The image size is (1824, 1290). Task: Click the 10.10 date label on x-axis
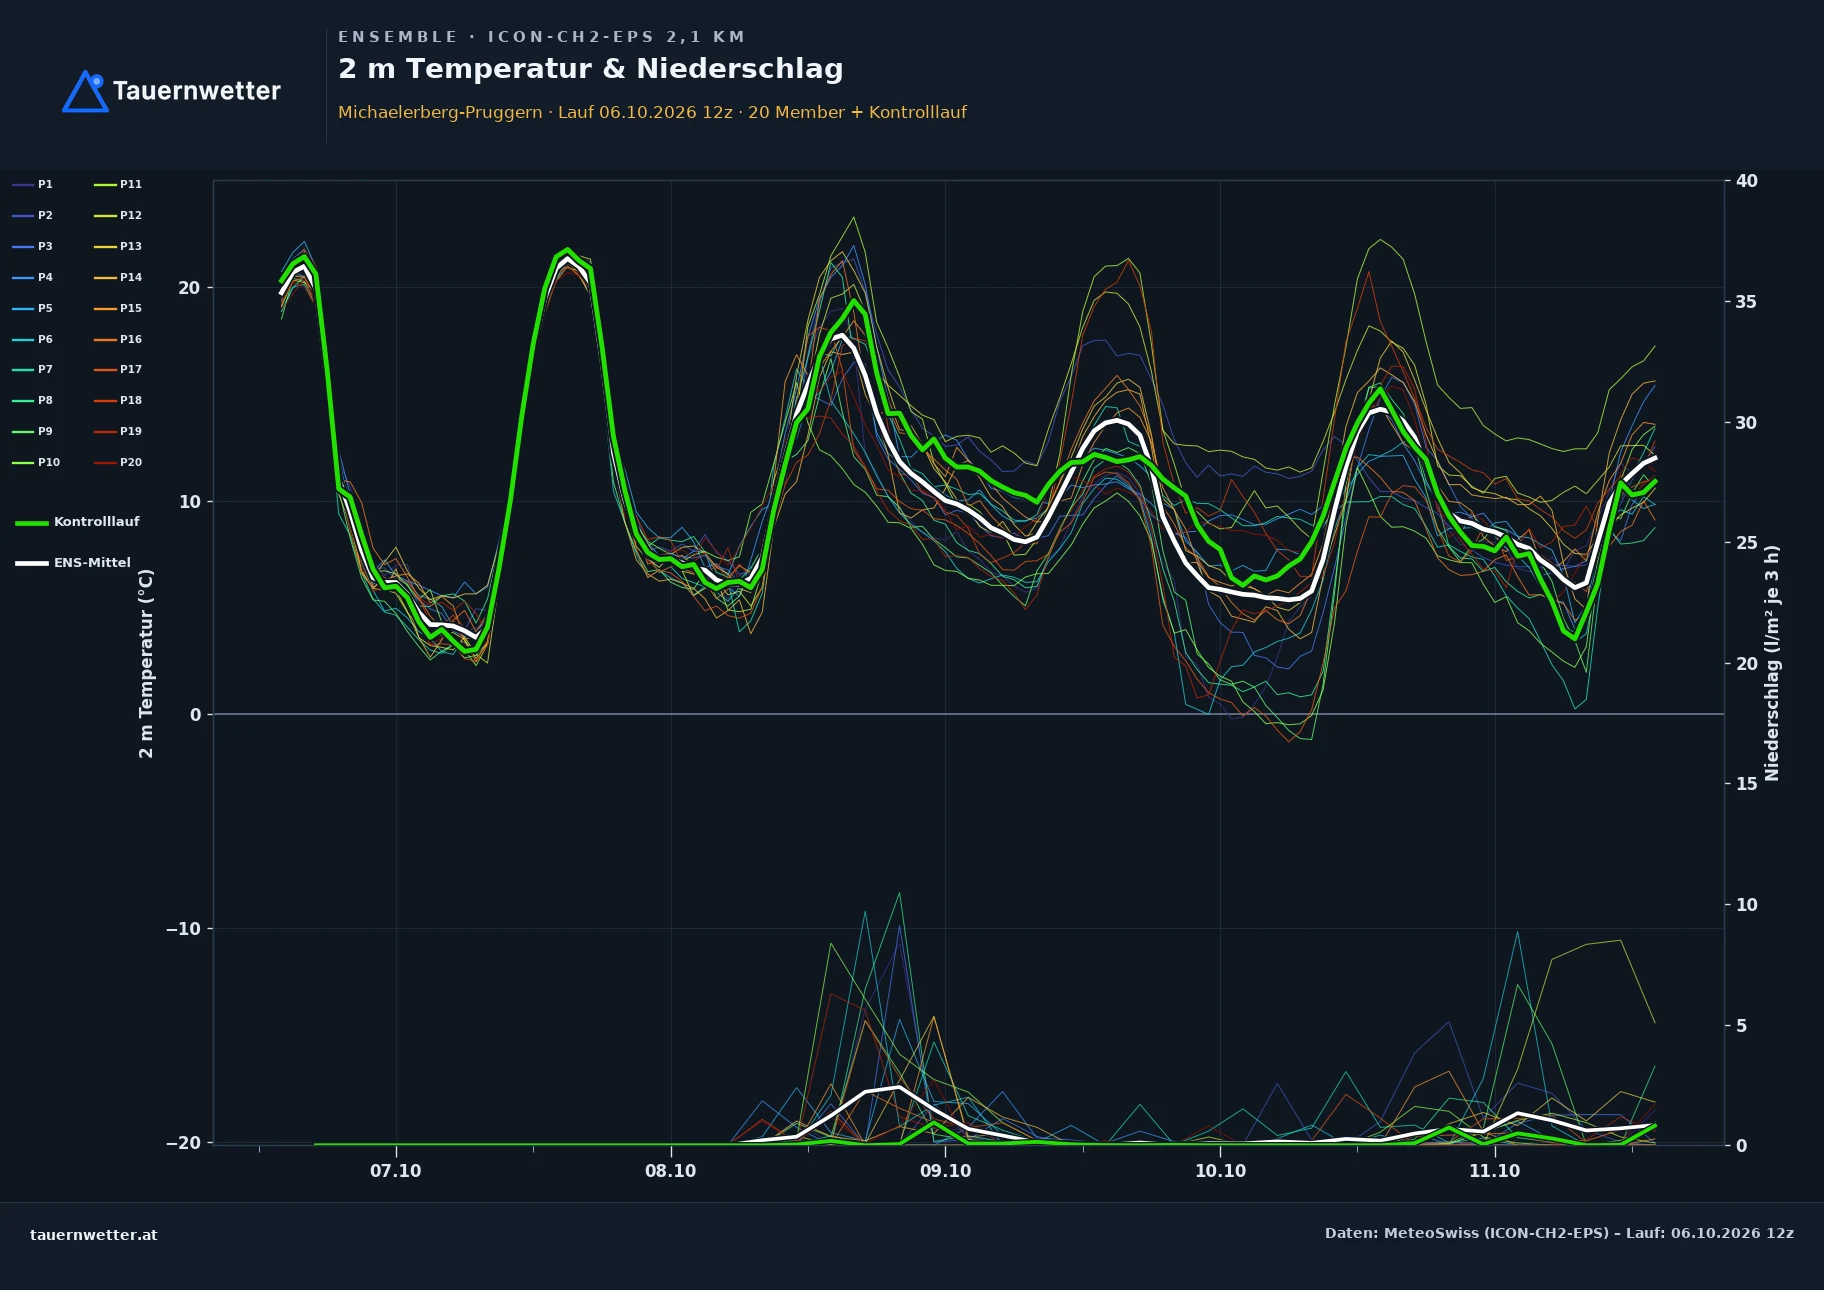tap(1220, 1171)
